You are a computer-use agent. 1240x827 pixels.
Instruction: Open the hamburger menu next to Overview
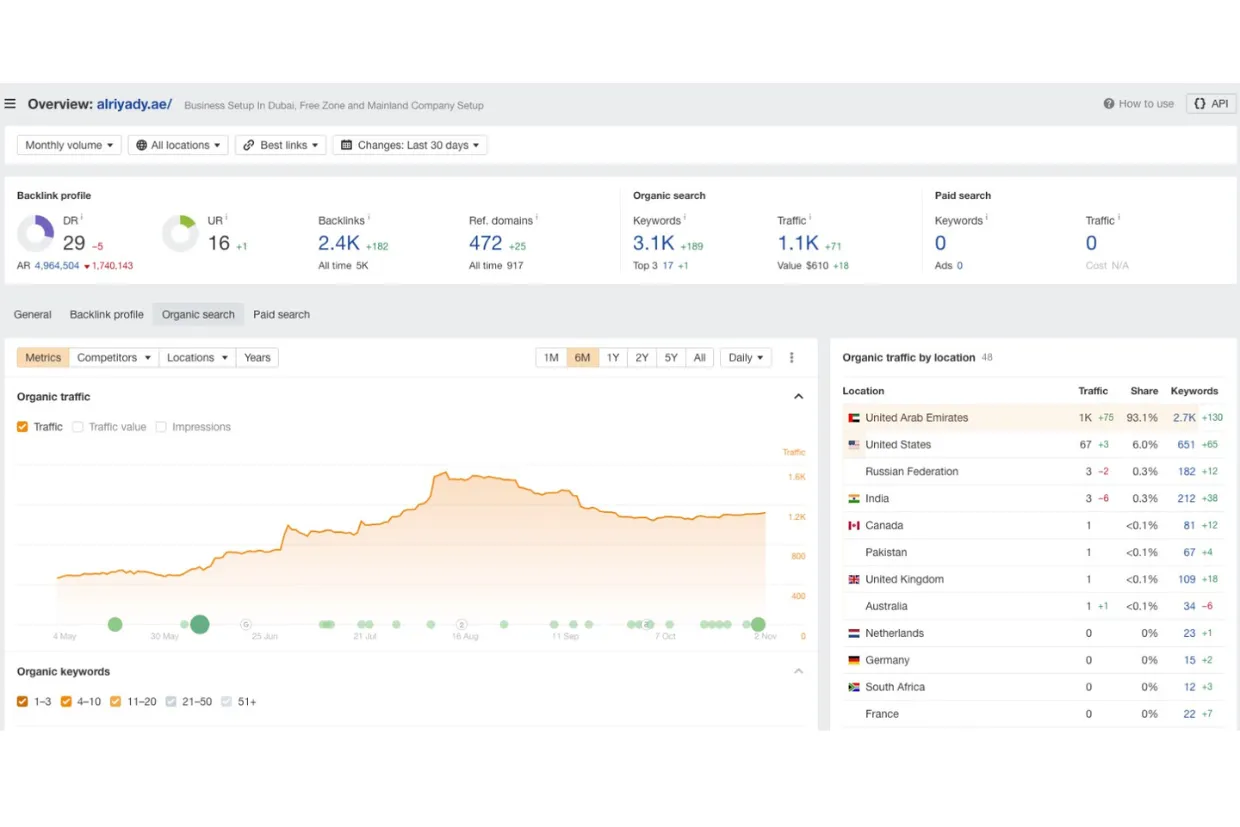pyautogui.click(x=10, y=104)
